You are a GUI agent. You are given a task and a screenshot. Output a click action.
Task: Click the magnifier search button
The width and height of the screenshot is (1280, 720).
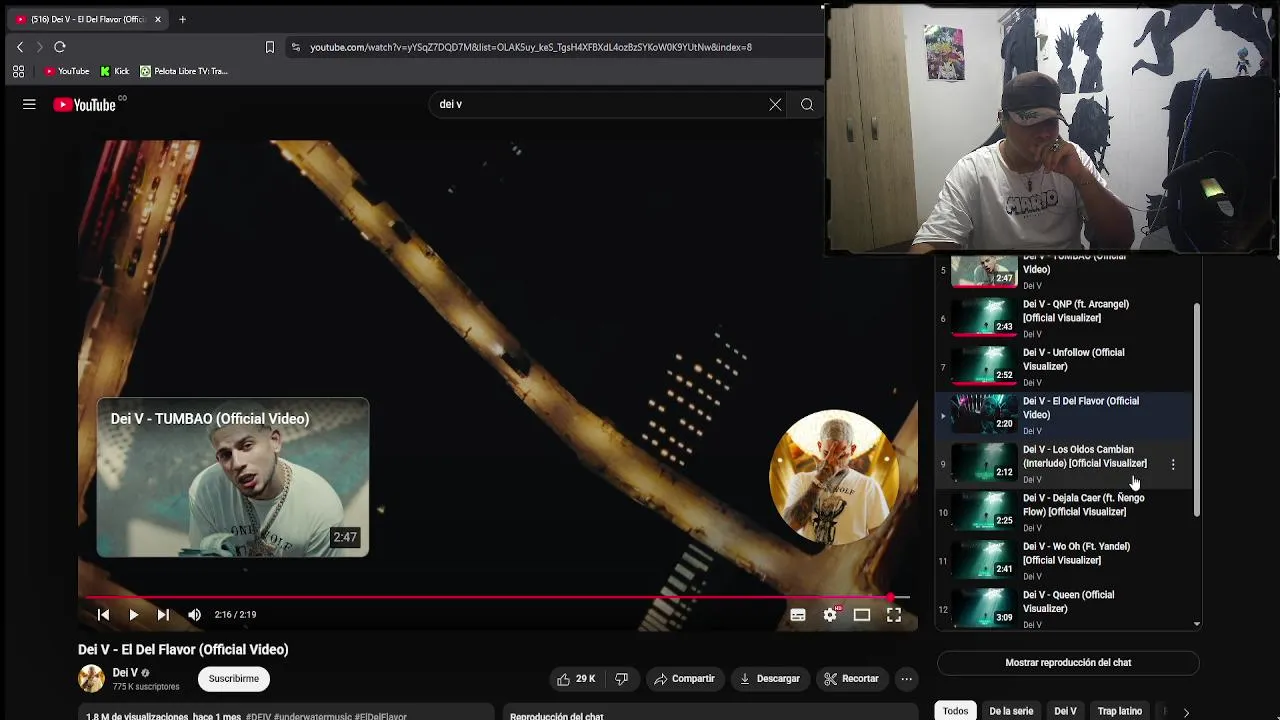(807, 104)
